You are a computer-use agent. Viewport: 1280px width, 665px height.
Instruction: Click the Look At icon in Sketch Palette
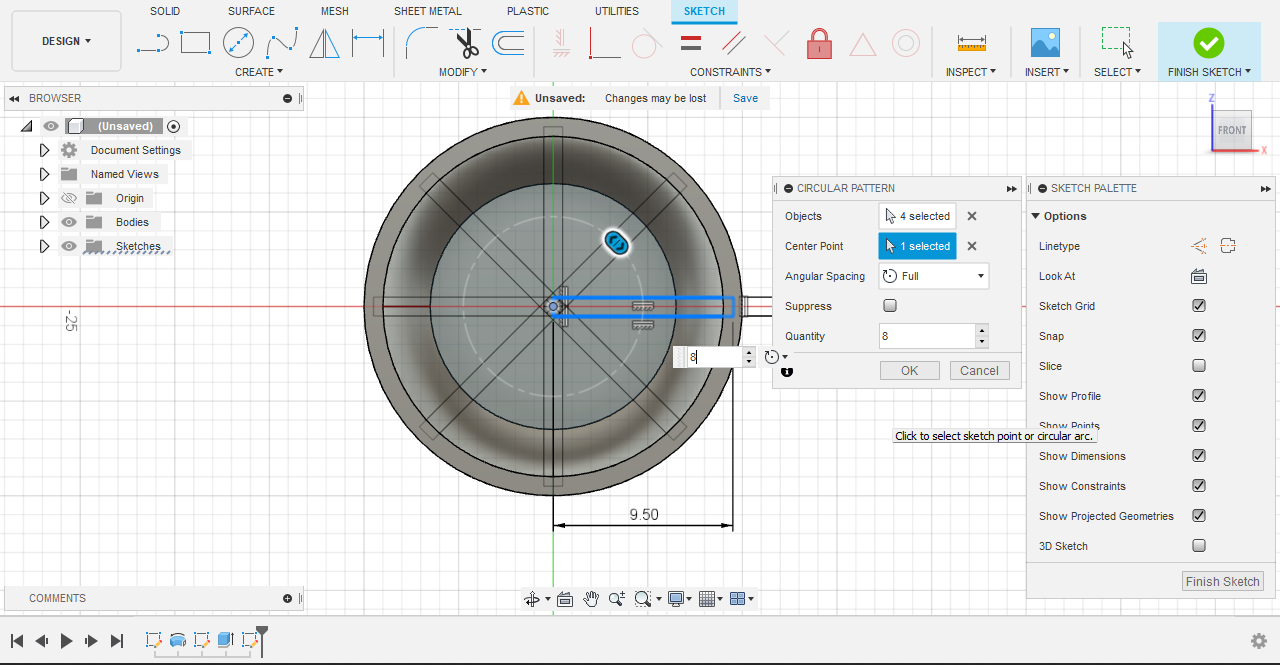tap(1199, 277)
